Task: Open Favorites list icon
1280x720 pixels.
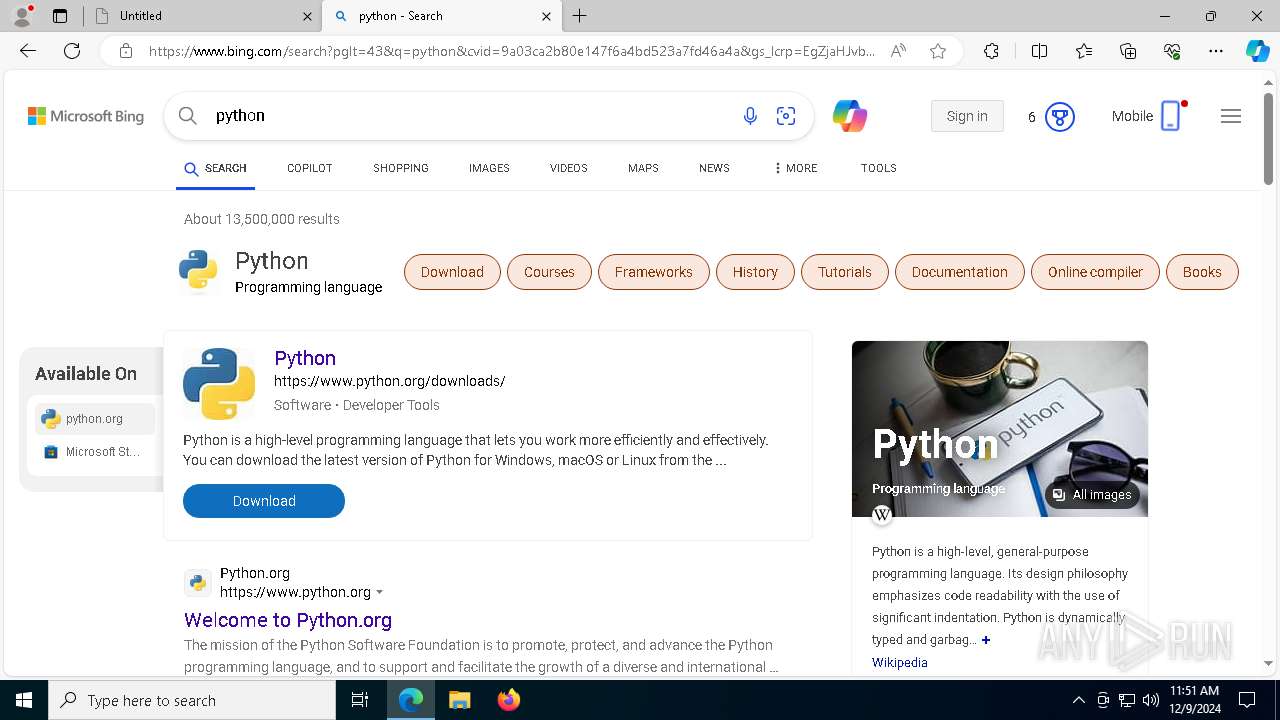Action: 1084,51
